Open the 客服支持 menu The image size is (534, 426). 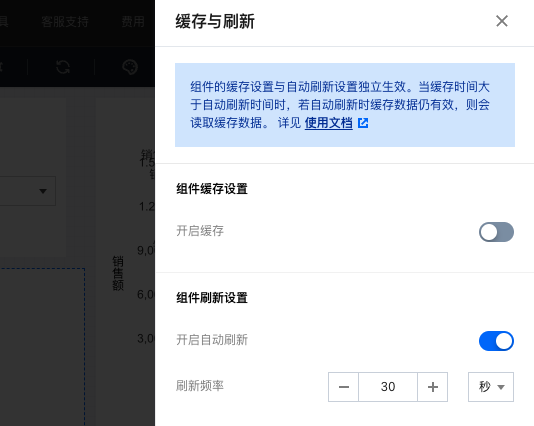click(x=65, y=22)
